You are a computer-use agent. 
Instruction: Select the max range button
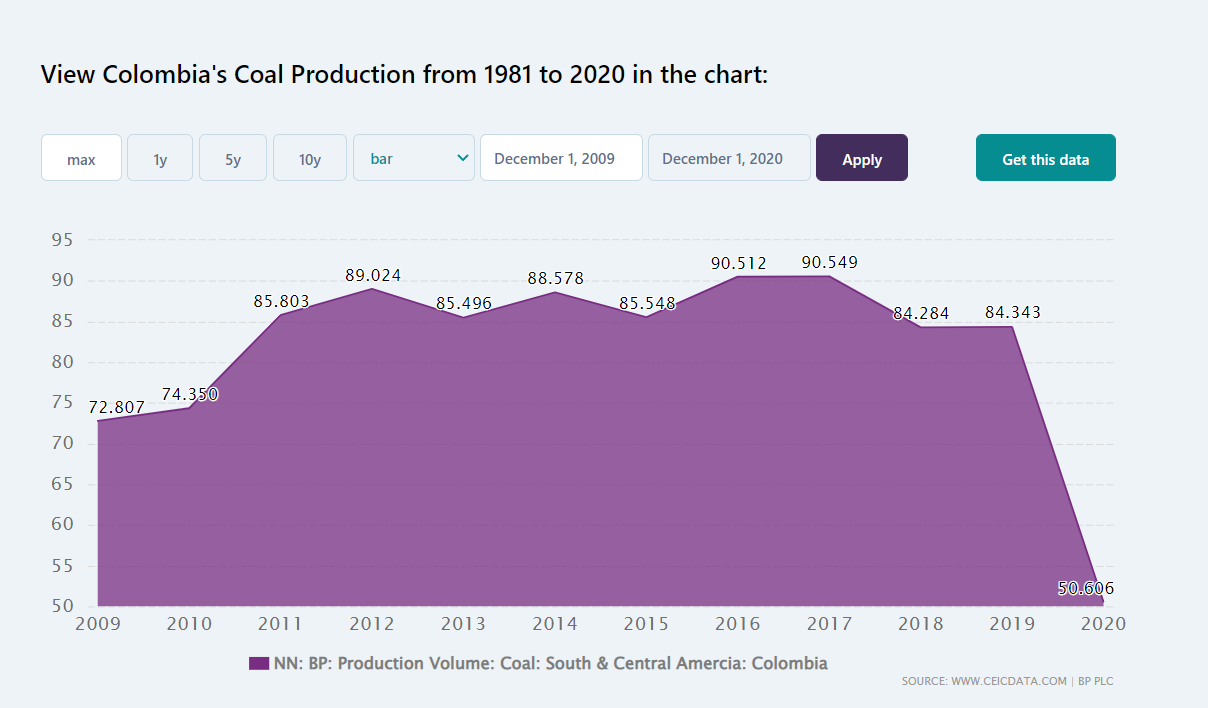(81, 158)
